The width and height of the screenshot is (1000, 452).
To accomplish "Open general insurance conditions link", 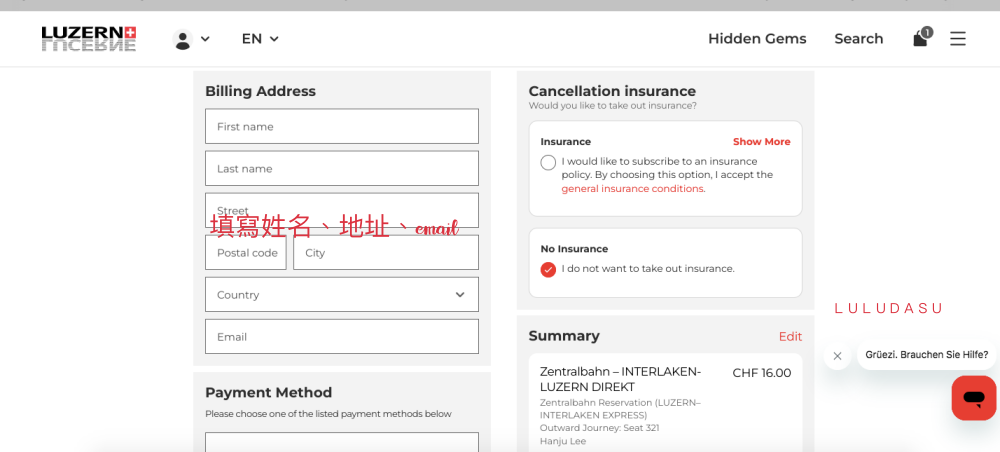I will click(x=633, y=189).
